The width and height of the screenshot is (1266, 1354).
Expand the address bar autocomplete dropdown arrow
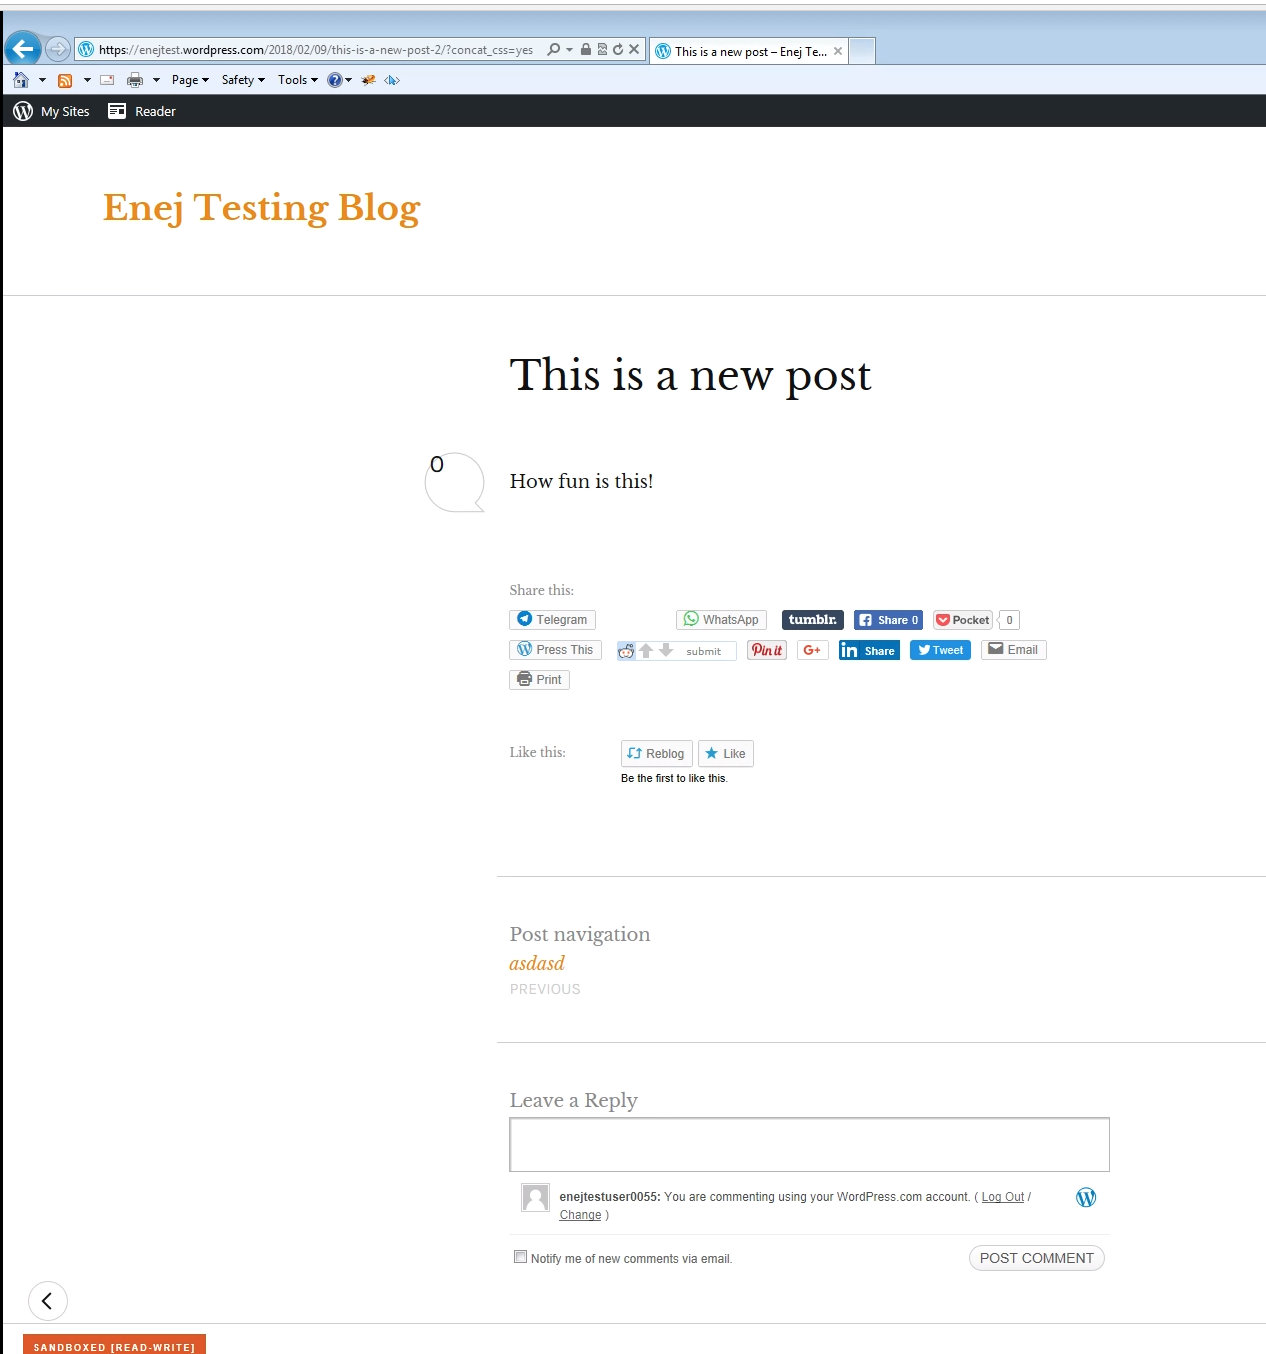(569, 49)
